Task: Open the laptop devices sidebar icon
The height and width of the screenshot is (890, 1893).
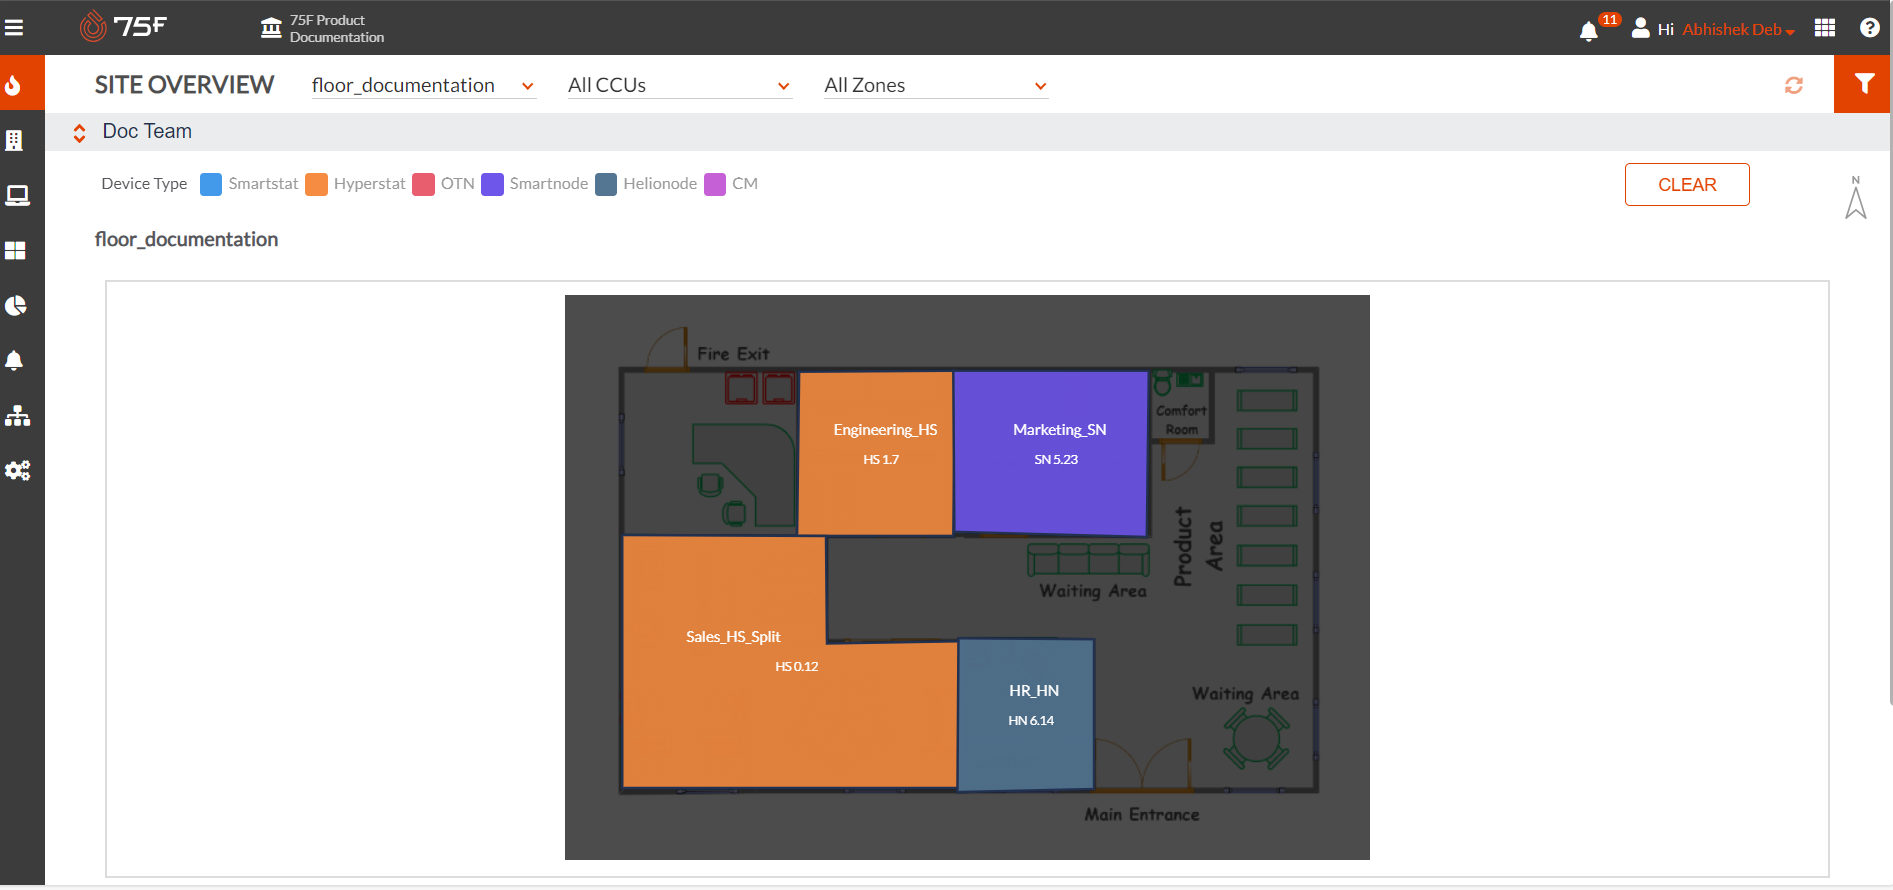Action: pyautogui.click(x=17, y=195)
